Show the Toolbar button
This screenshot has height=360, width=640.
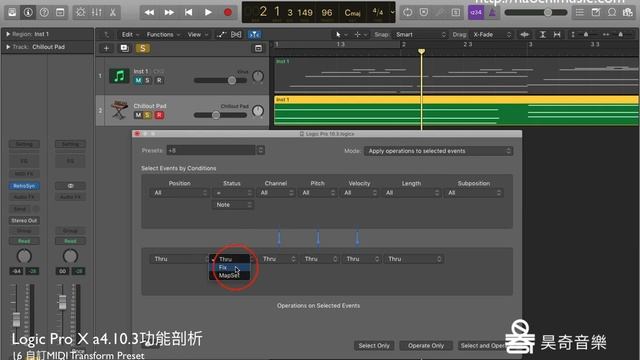pos(60,12)
